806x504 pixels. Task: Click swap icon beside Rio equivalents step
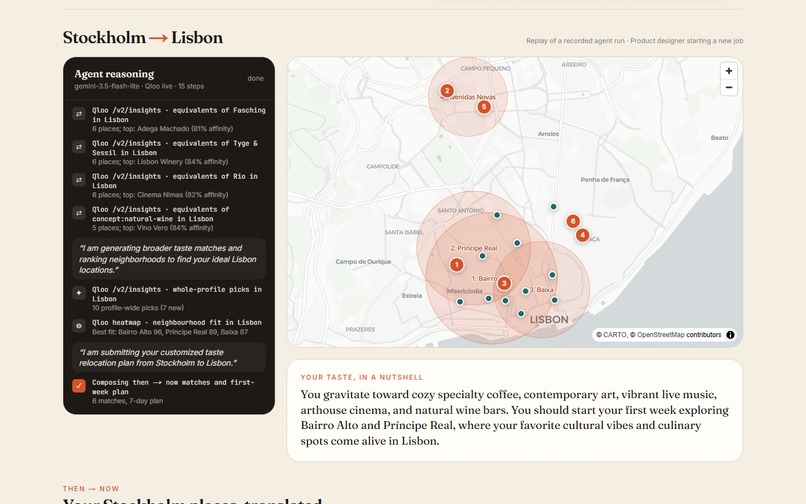(79, 179)
